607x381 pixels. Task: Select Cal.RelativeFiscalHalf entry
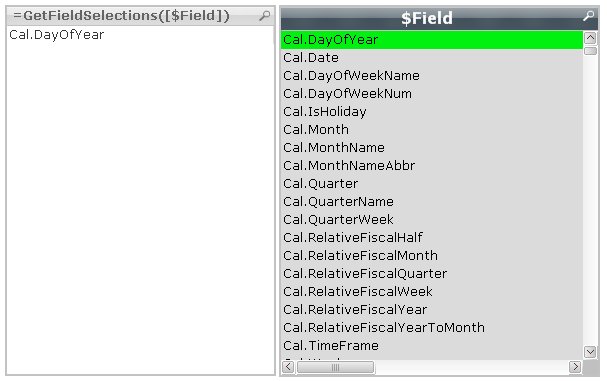pos(432,237)
